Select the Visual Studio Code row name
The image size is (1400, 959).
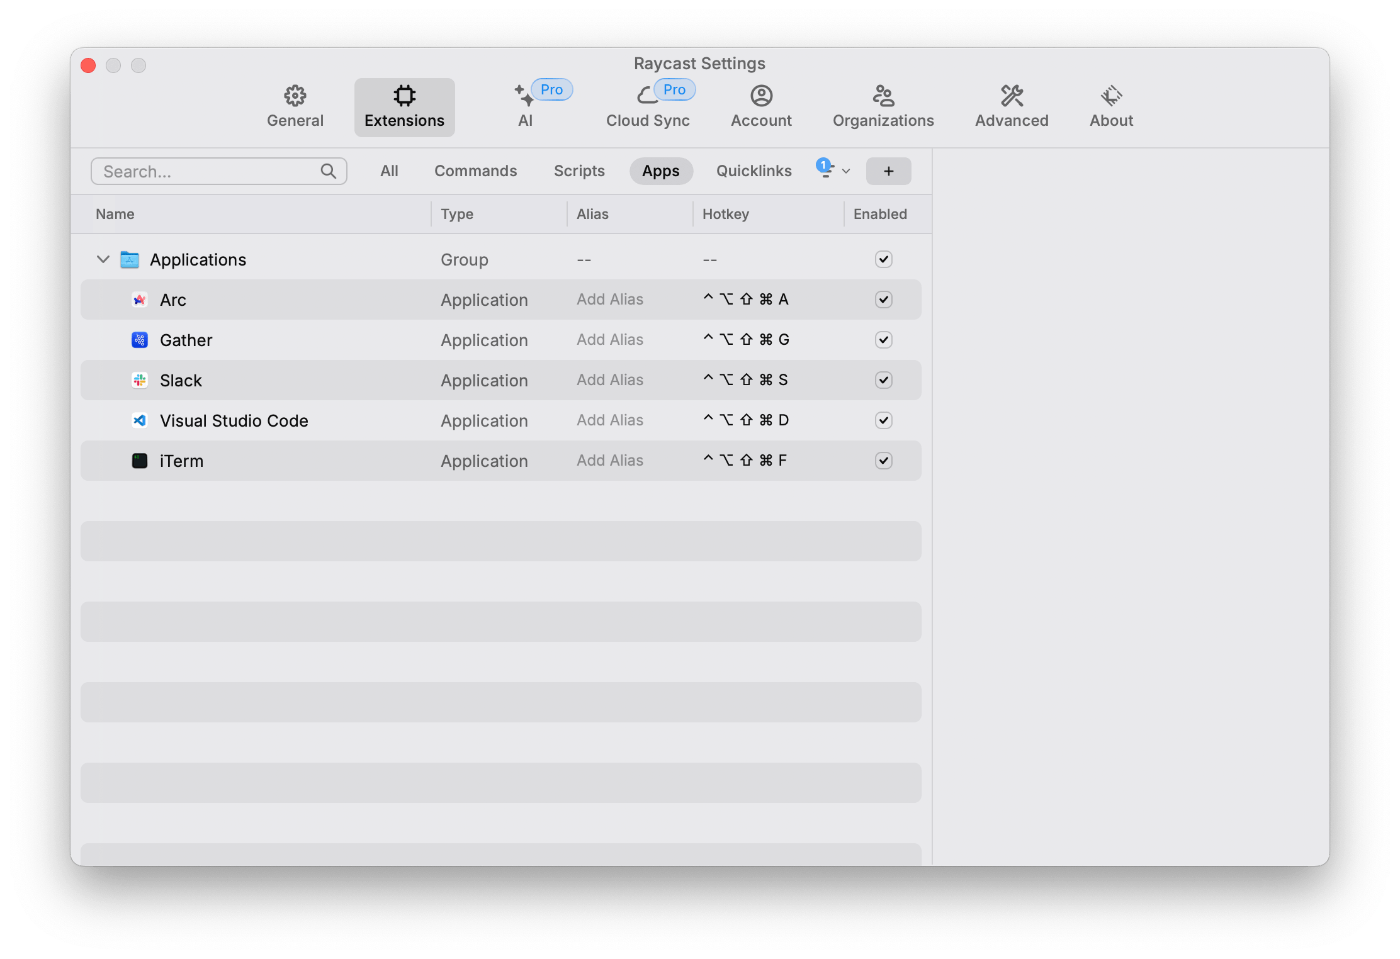[234, 421]
